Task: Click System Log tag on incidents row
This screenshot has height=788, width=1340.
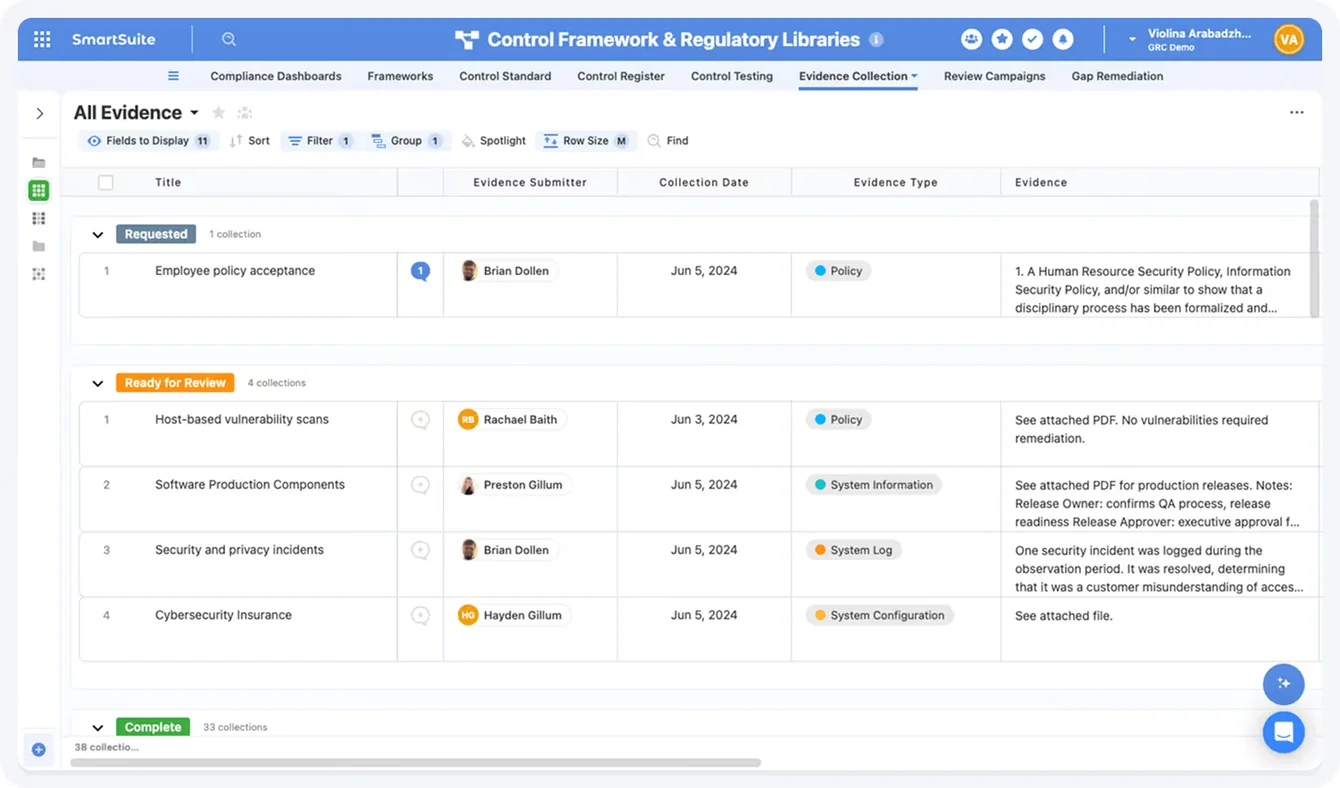Action: [x=854, y=550]
